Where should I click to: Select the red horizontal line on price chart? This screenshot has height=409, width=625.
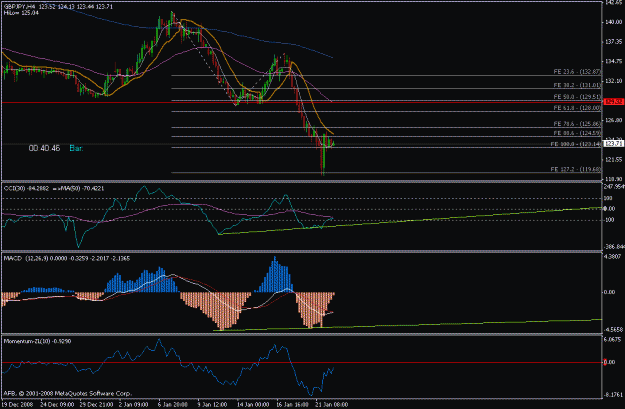302,102
